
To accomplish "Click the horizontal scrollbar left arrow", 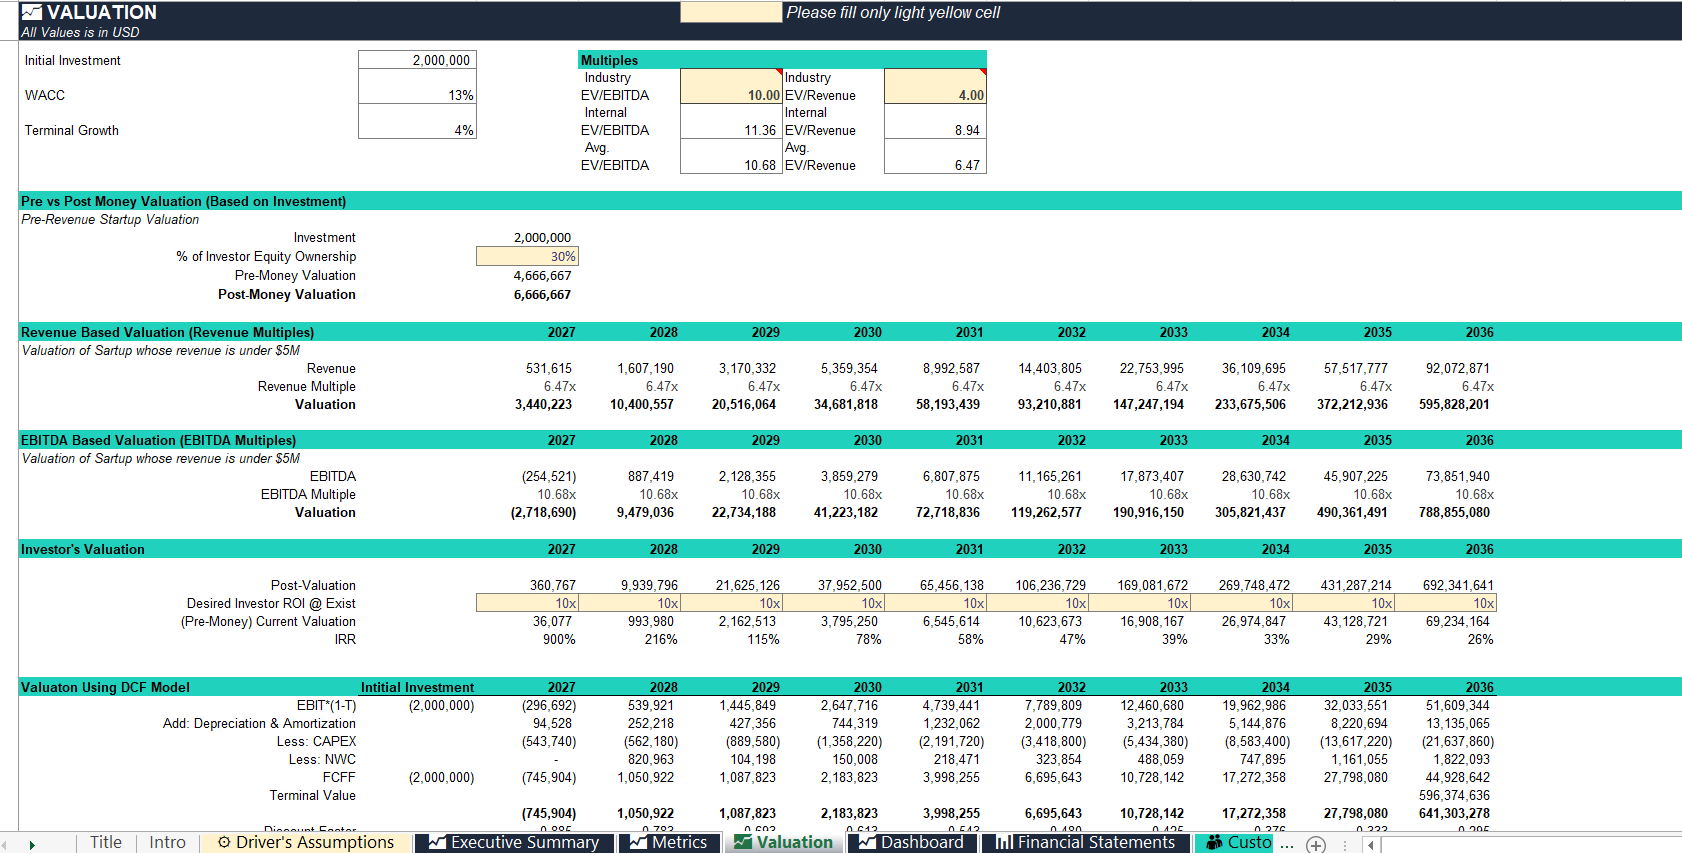I will (x=1372, y=845).
